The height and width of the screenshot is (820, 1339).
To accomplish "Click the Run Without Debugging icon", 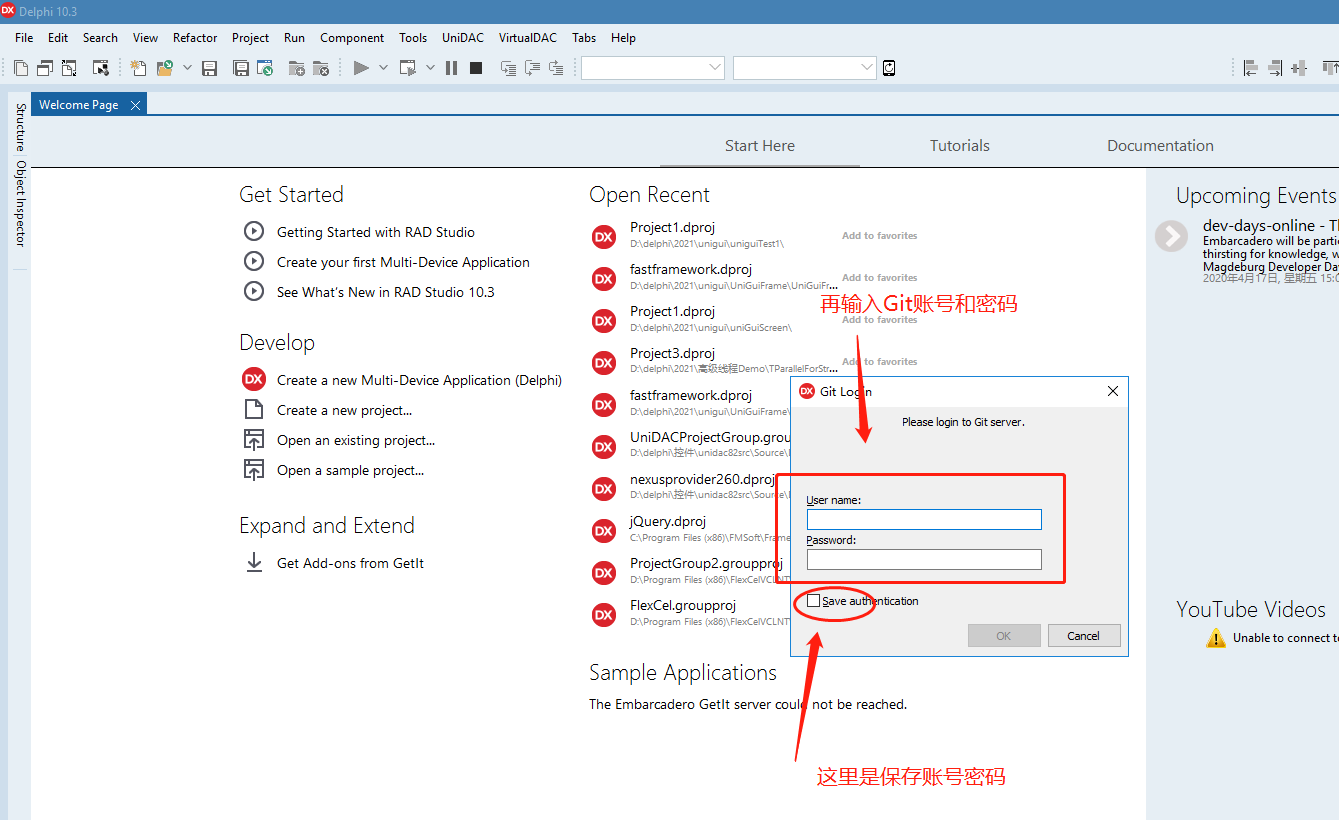I will coord(408,68).
